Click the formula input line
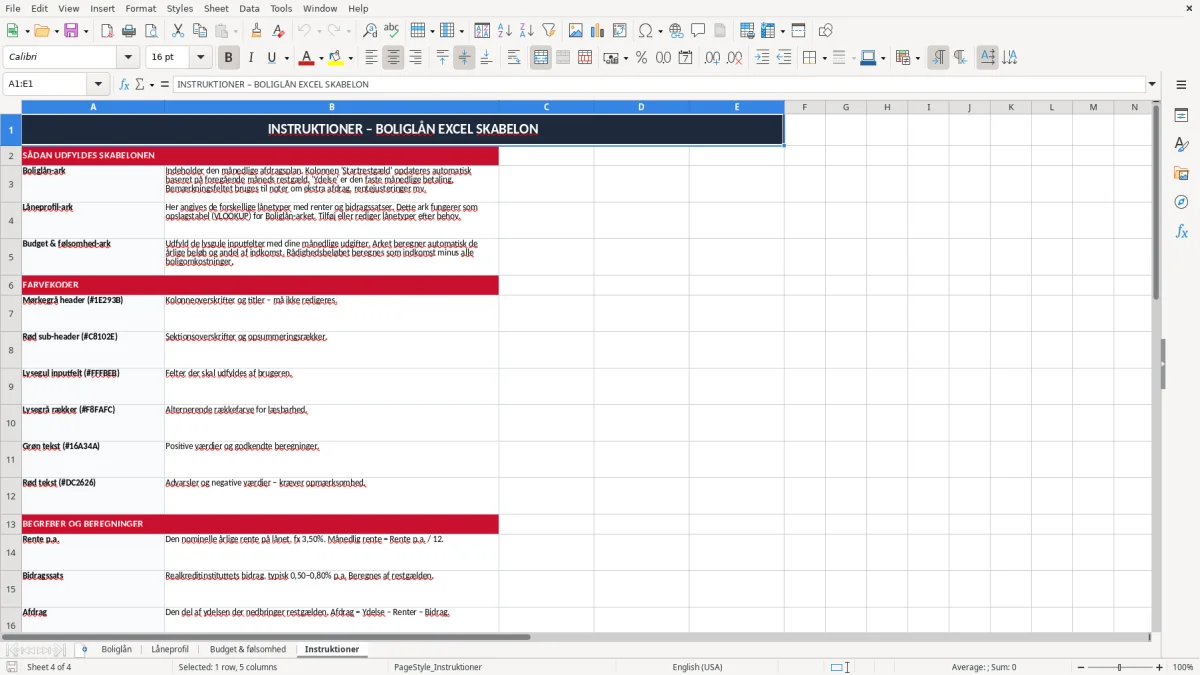The image size is (1200, 675). click(x=659, y=84)
